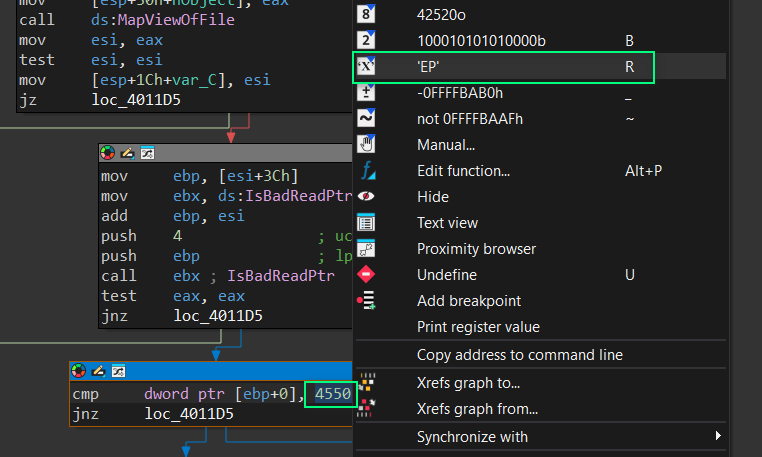Click the red diamond Undefine icon
This screenshot has width=762, height=457.
coord(366,274)
